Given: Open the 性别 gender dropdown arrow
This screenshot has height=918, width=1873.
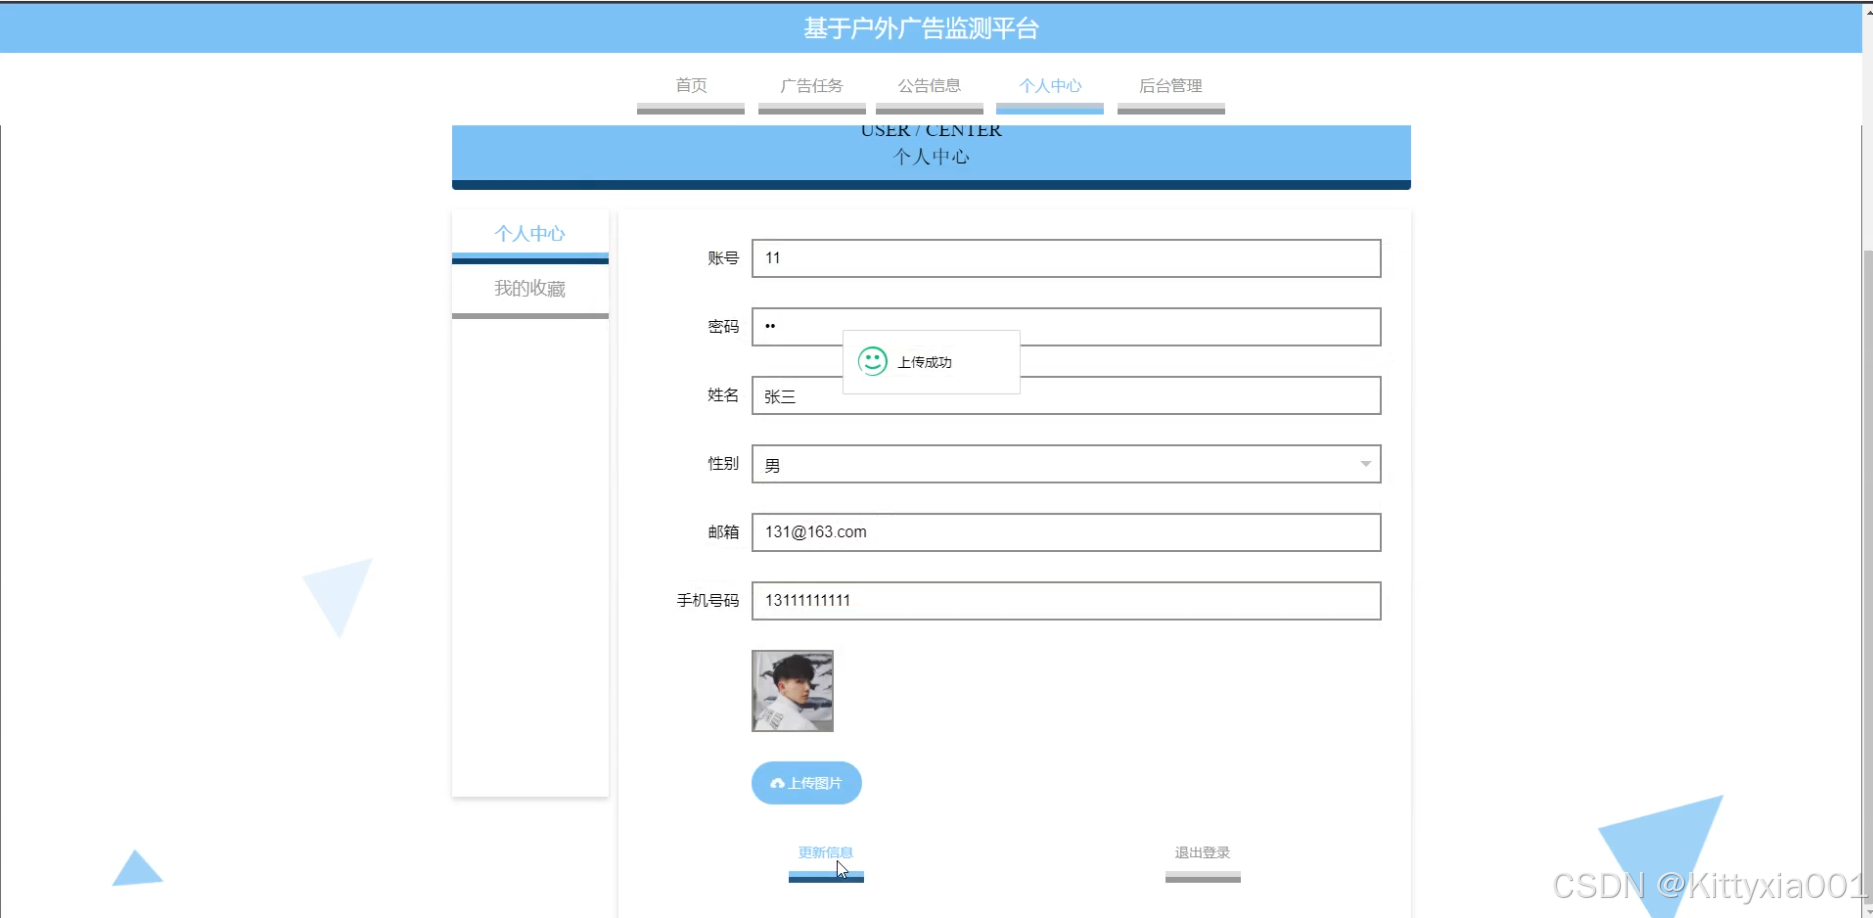Looking at the screenshot, I should 1365,464.
